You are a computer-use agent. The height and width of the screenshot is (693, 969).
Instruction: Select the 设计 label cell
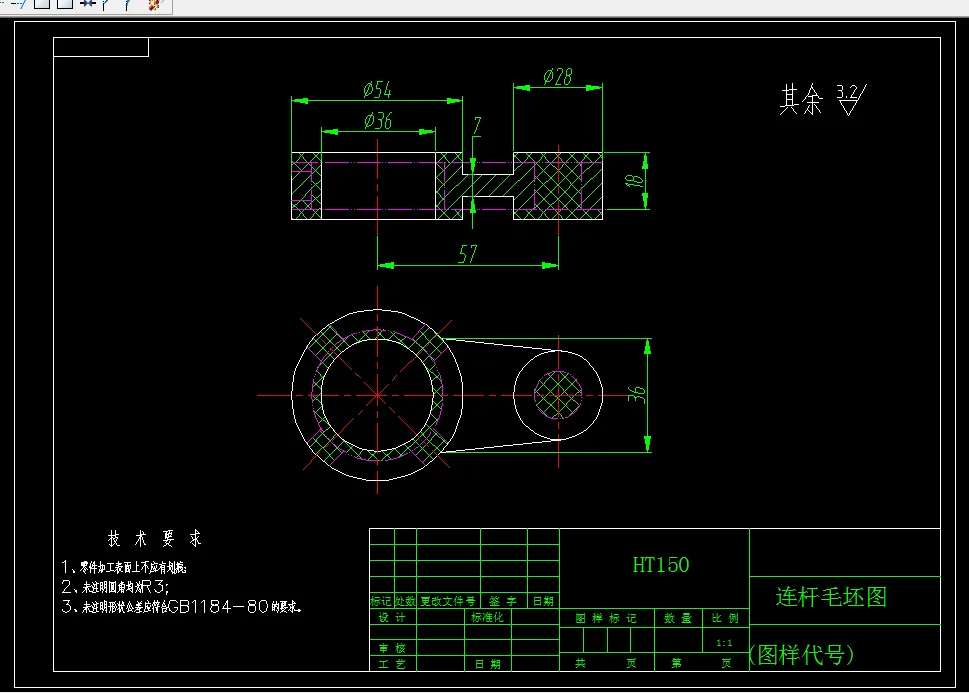coord(392,617)
